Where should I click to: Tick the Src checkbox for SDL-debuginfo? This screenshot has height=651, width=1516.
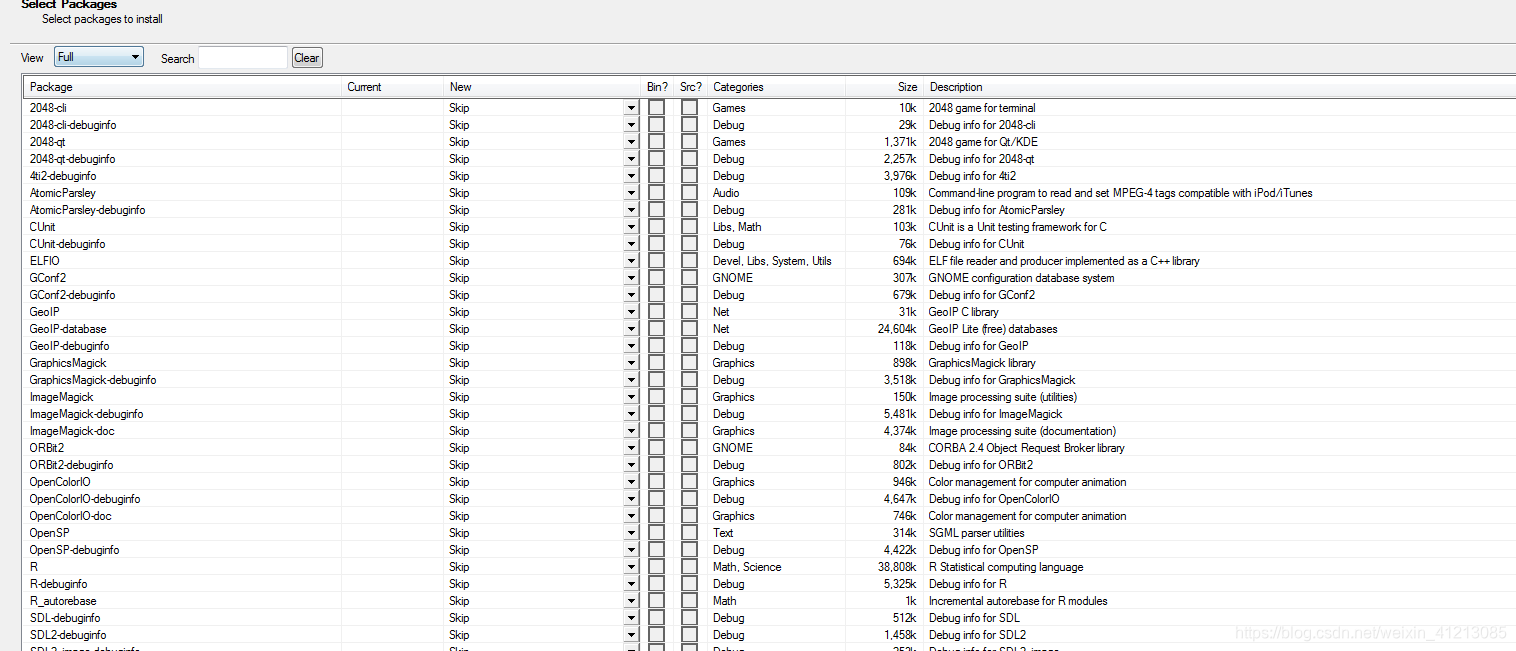tap(689, 618)
